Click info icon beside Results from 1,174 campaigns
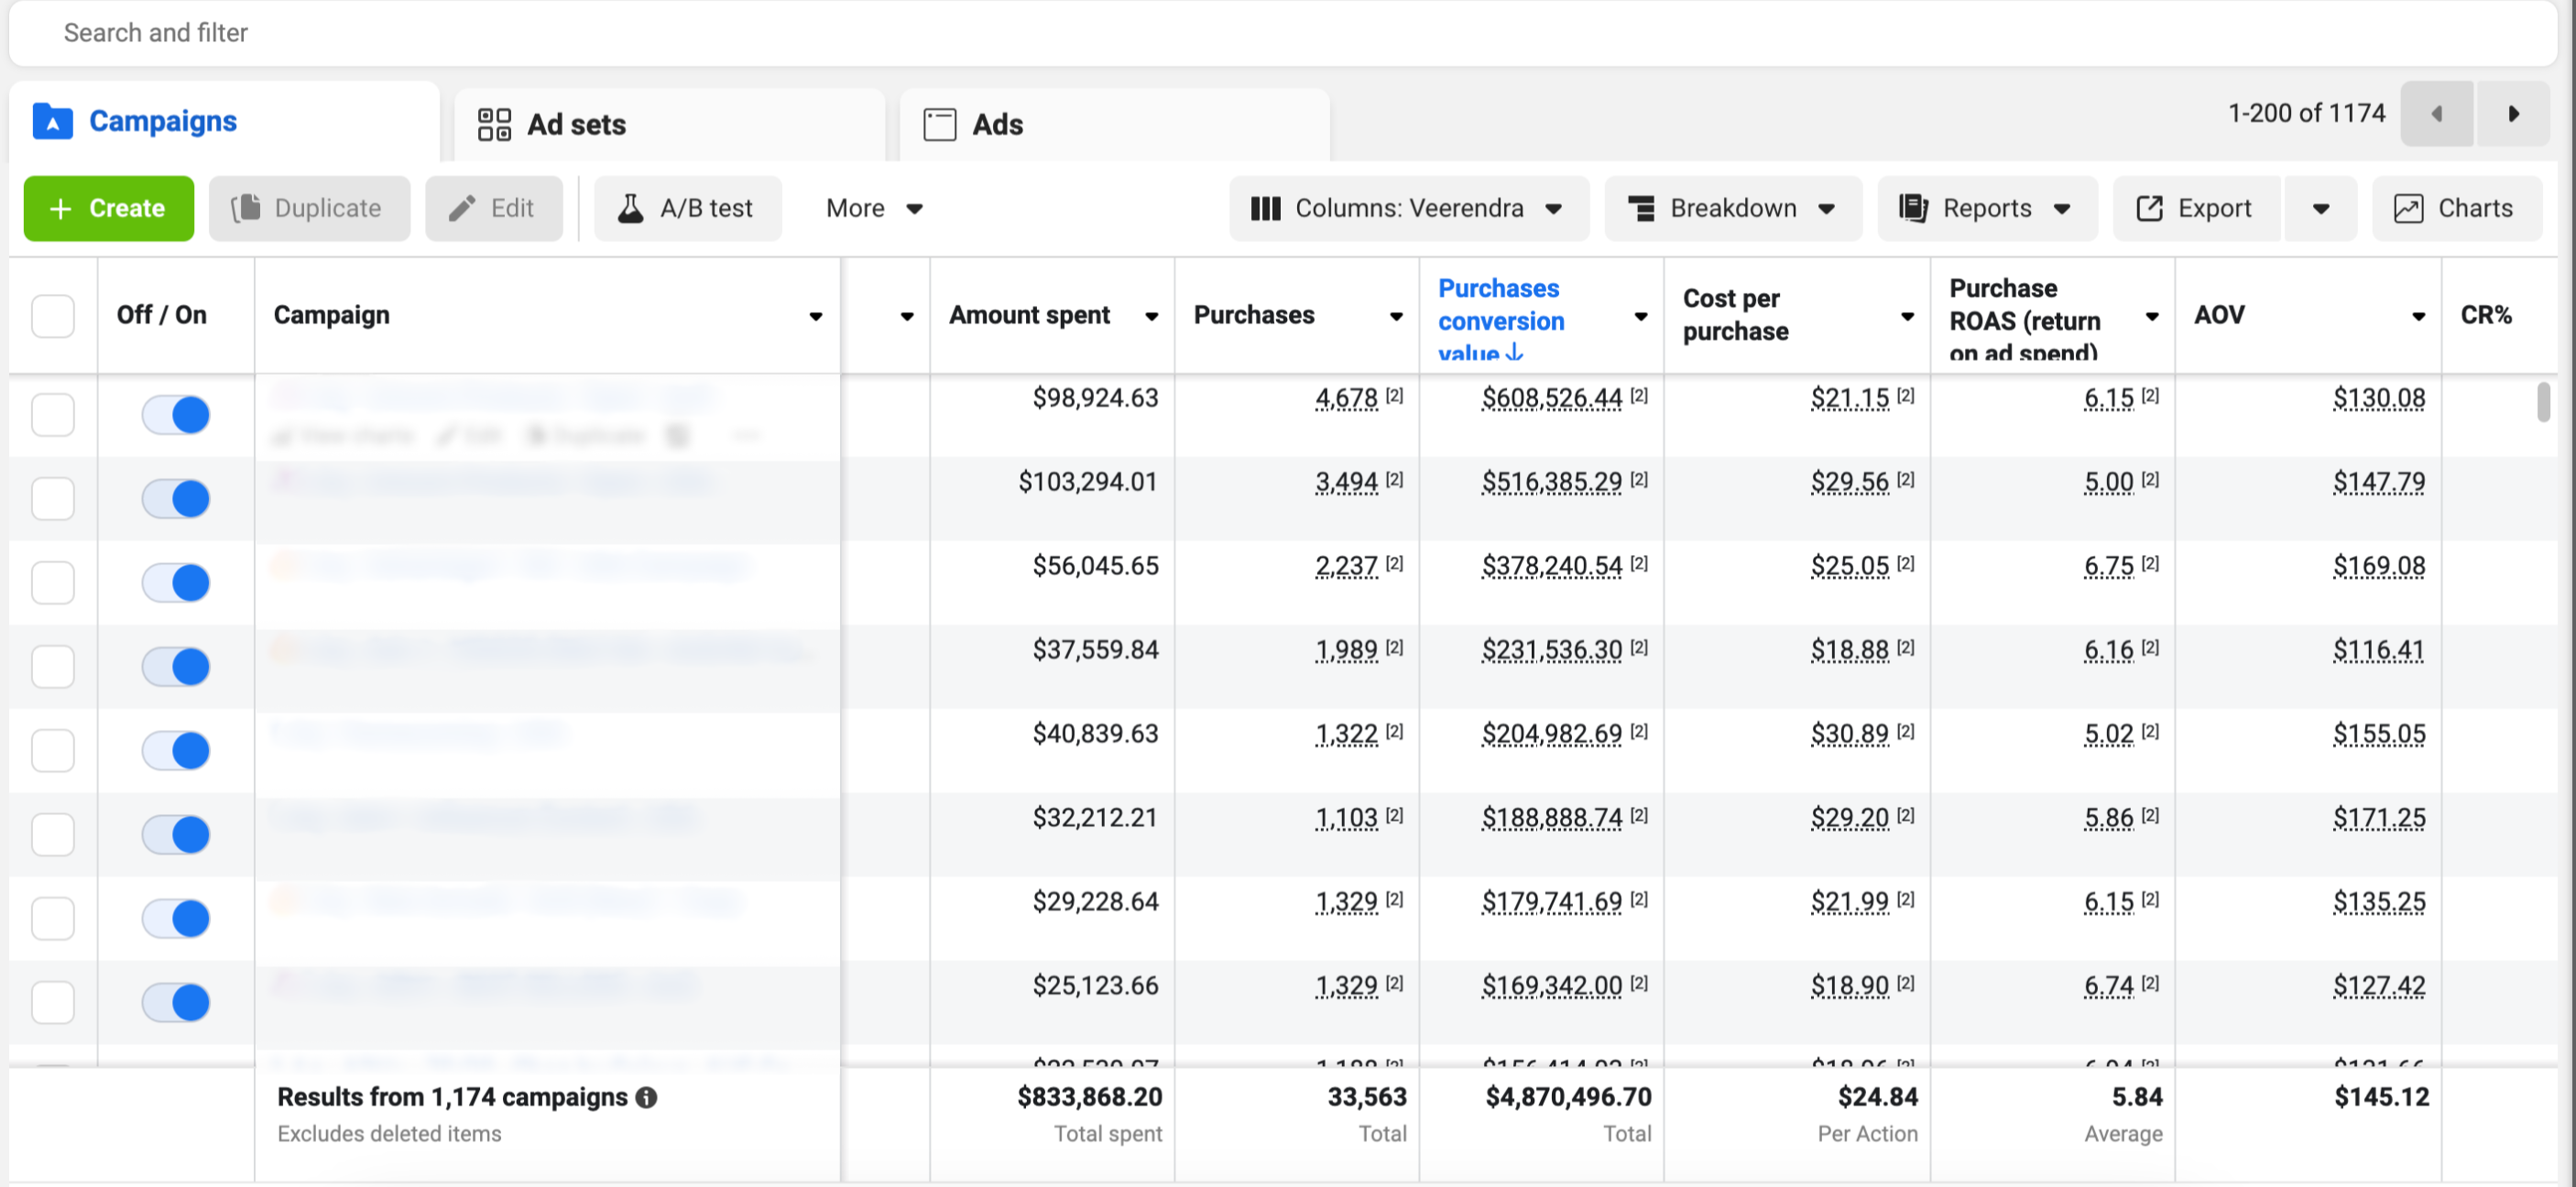The height and width of the screenshot is (1187, 2576). tap(647, 1098)
